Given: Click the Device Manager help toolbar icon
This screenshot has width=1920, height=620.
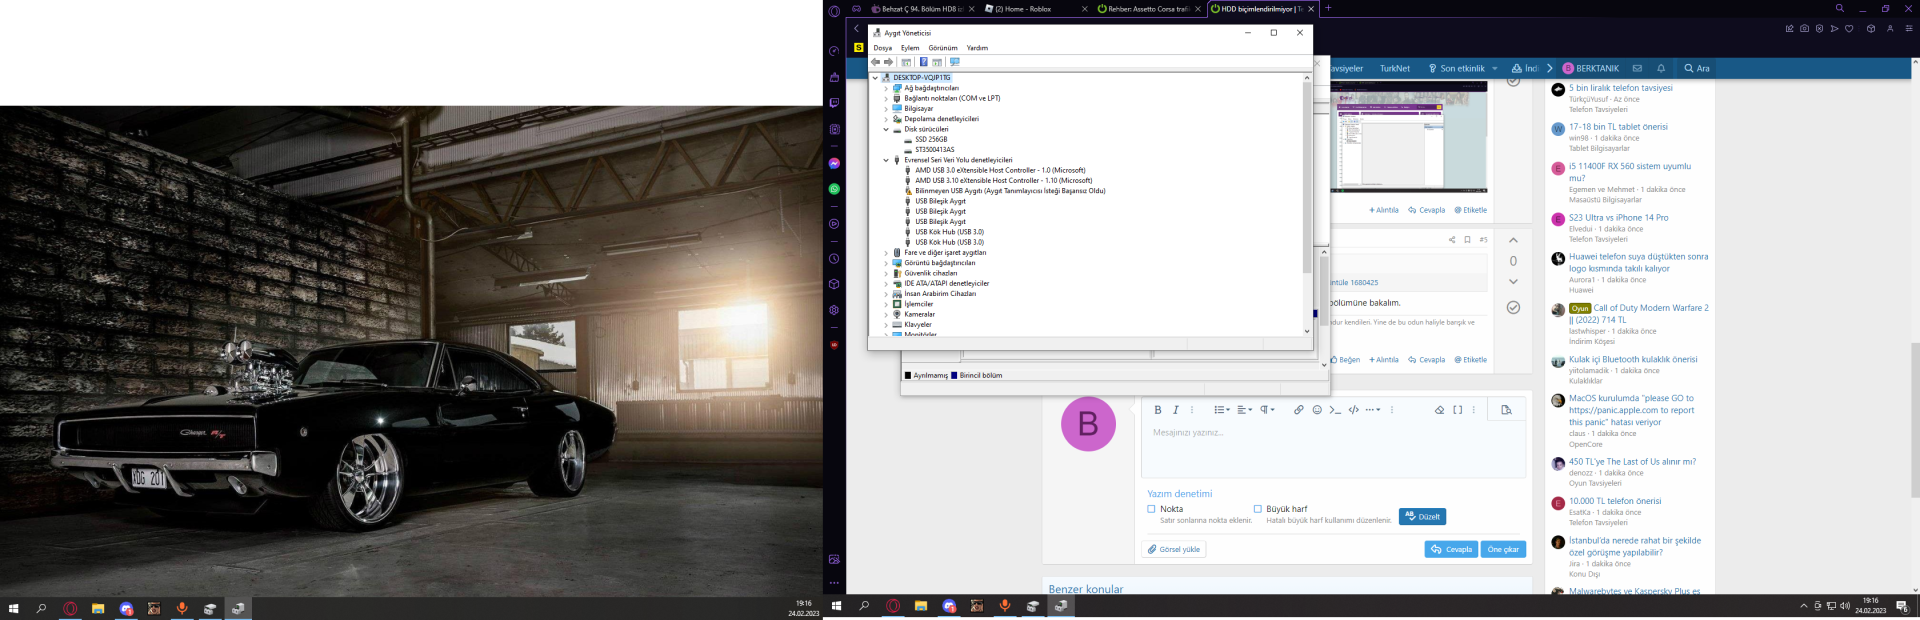Looking at the screenshot, I should pyautogui.click(x=923, y=62).
